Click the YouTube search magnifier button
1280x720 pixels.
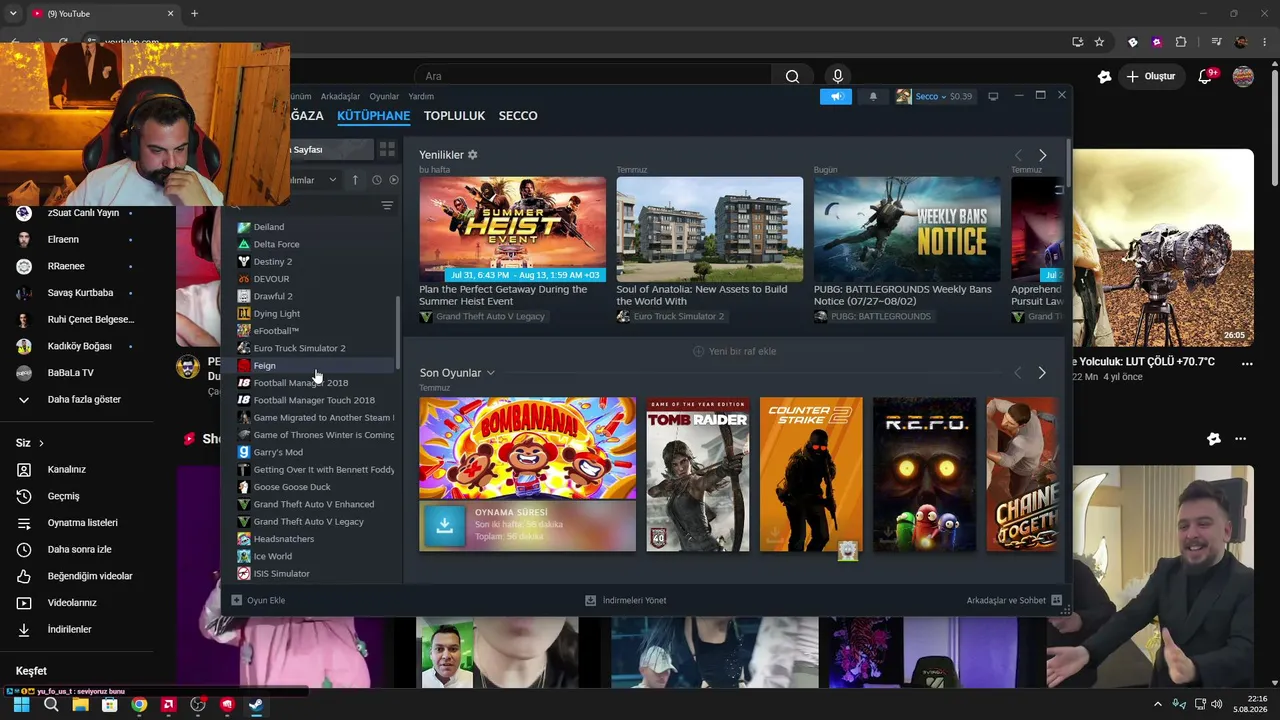(792, 76)
